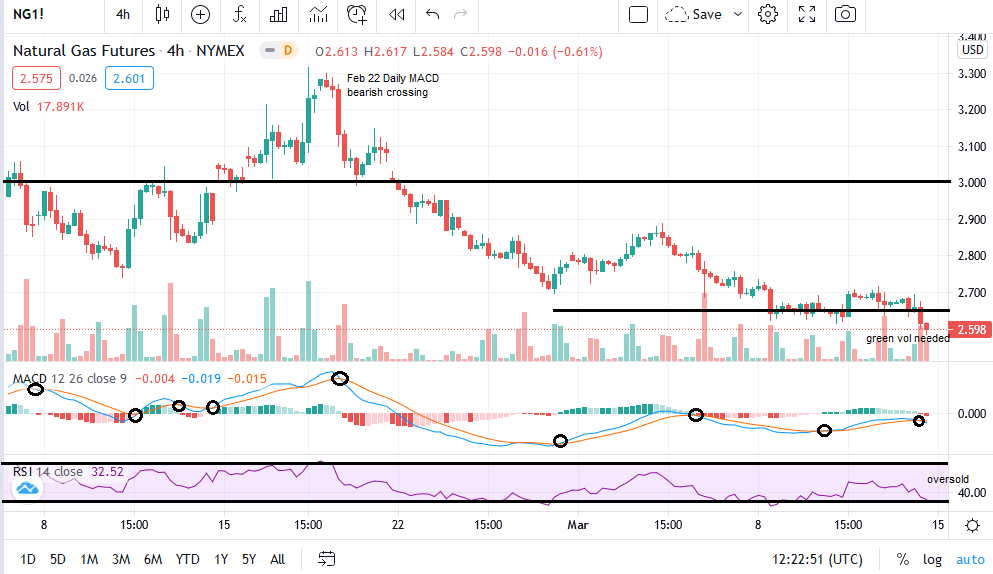Click the RSI 14 close indicator label
Image resolution: width=993 pixels, height=574 pixels.
[x=47, y=472]
